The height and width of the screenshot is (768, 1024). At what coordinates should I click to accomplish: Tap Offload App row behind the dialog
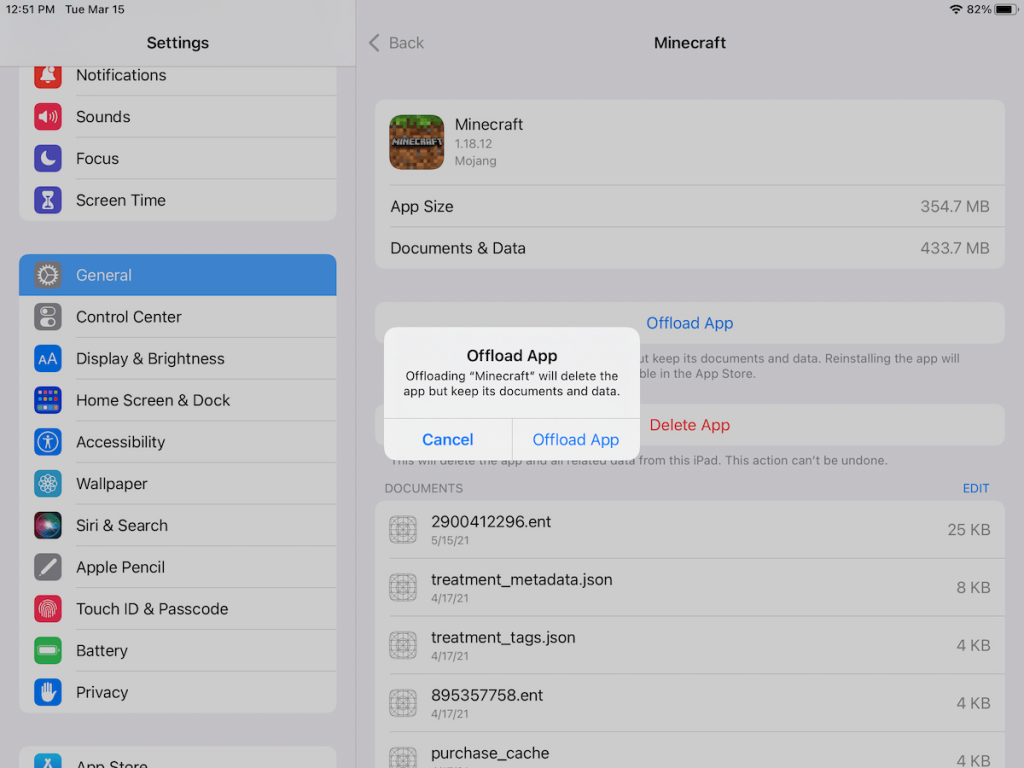pos(690,323)
